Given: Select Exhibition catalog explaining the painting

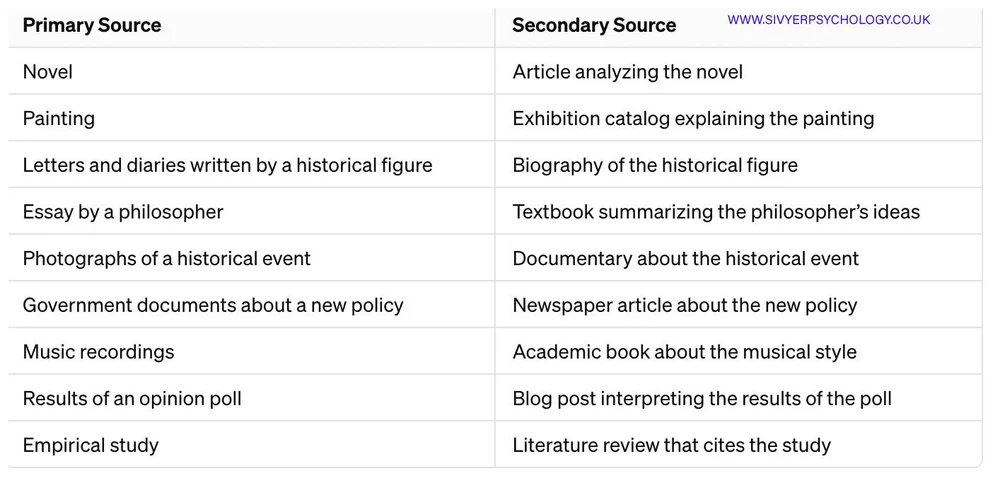Looking at the screenshot, I should [x=693, y=118].
